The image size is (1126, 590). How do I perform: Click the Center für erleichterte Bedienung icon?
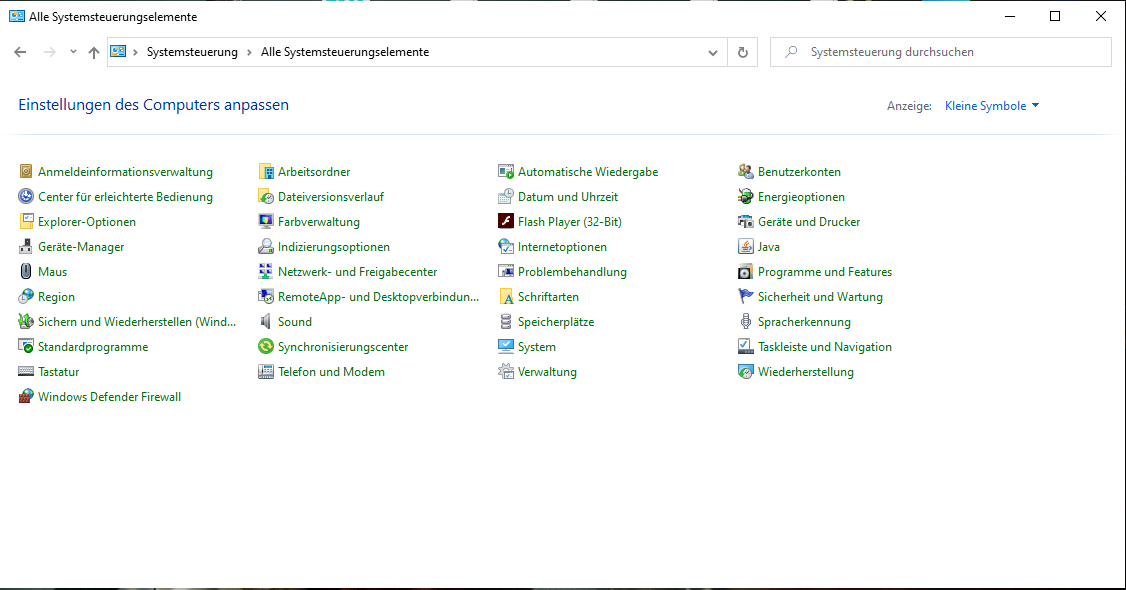point(26,197)
